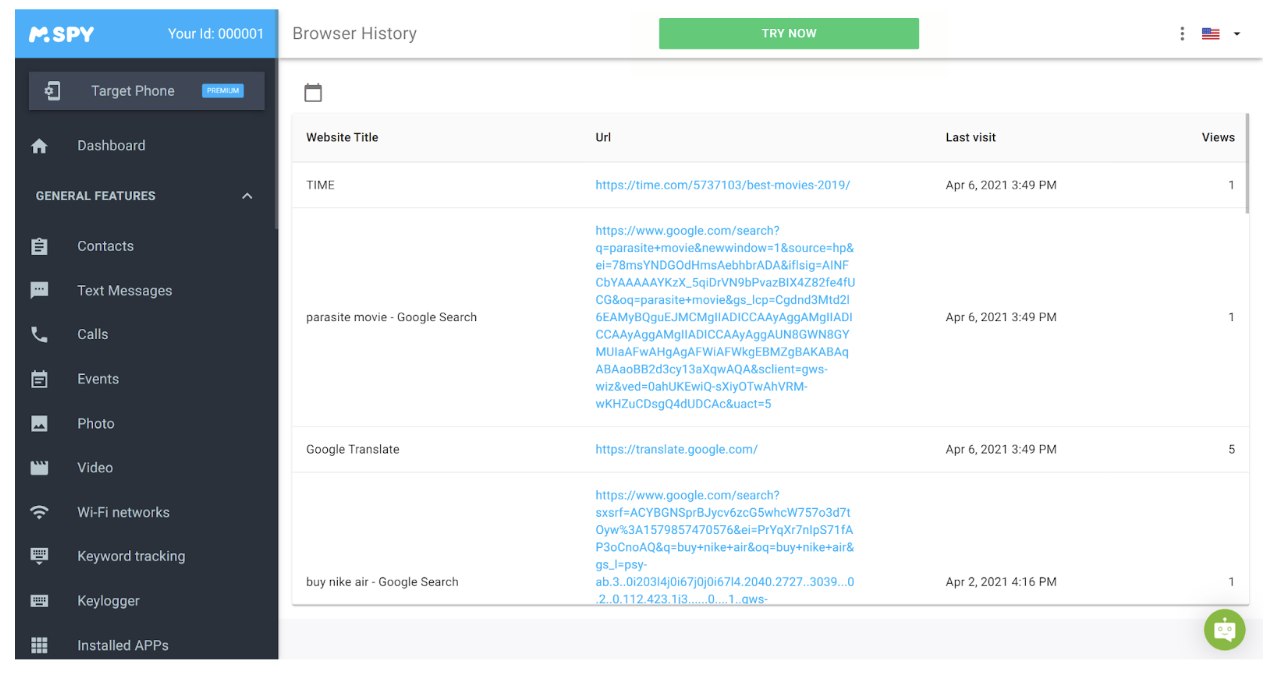Click the sidebar's vertical scrollbar
Viewport: 1272px width, 676px height.
coord(275,145)
